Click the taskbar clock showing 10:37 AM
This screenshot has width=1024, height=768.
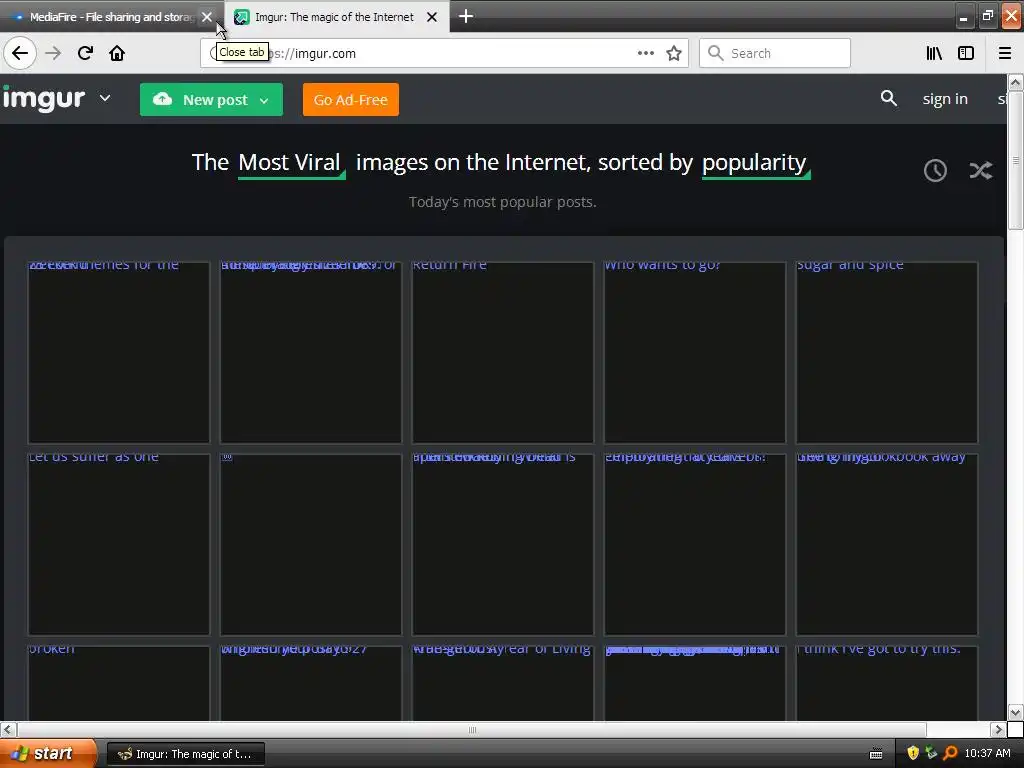click(987, 754)
